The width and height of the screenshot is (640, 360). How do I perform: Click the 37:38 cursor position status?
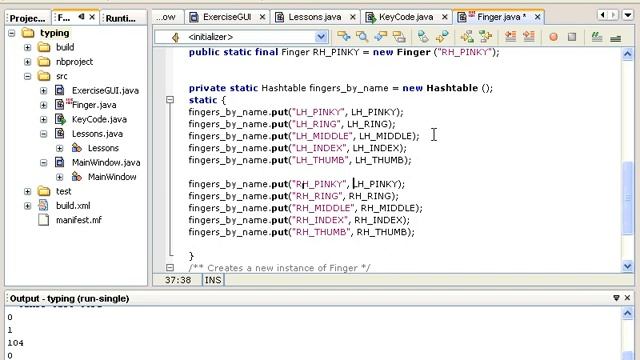click(178, 280)
